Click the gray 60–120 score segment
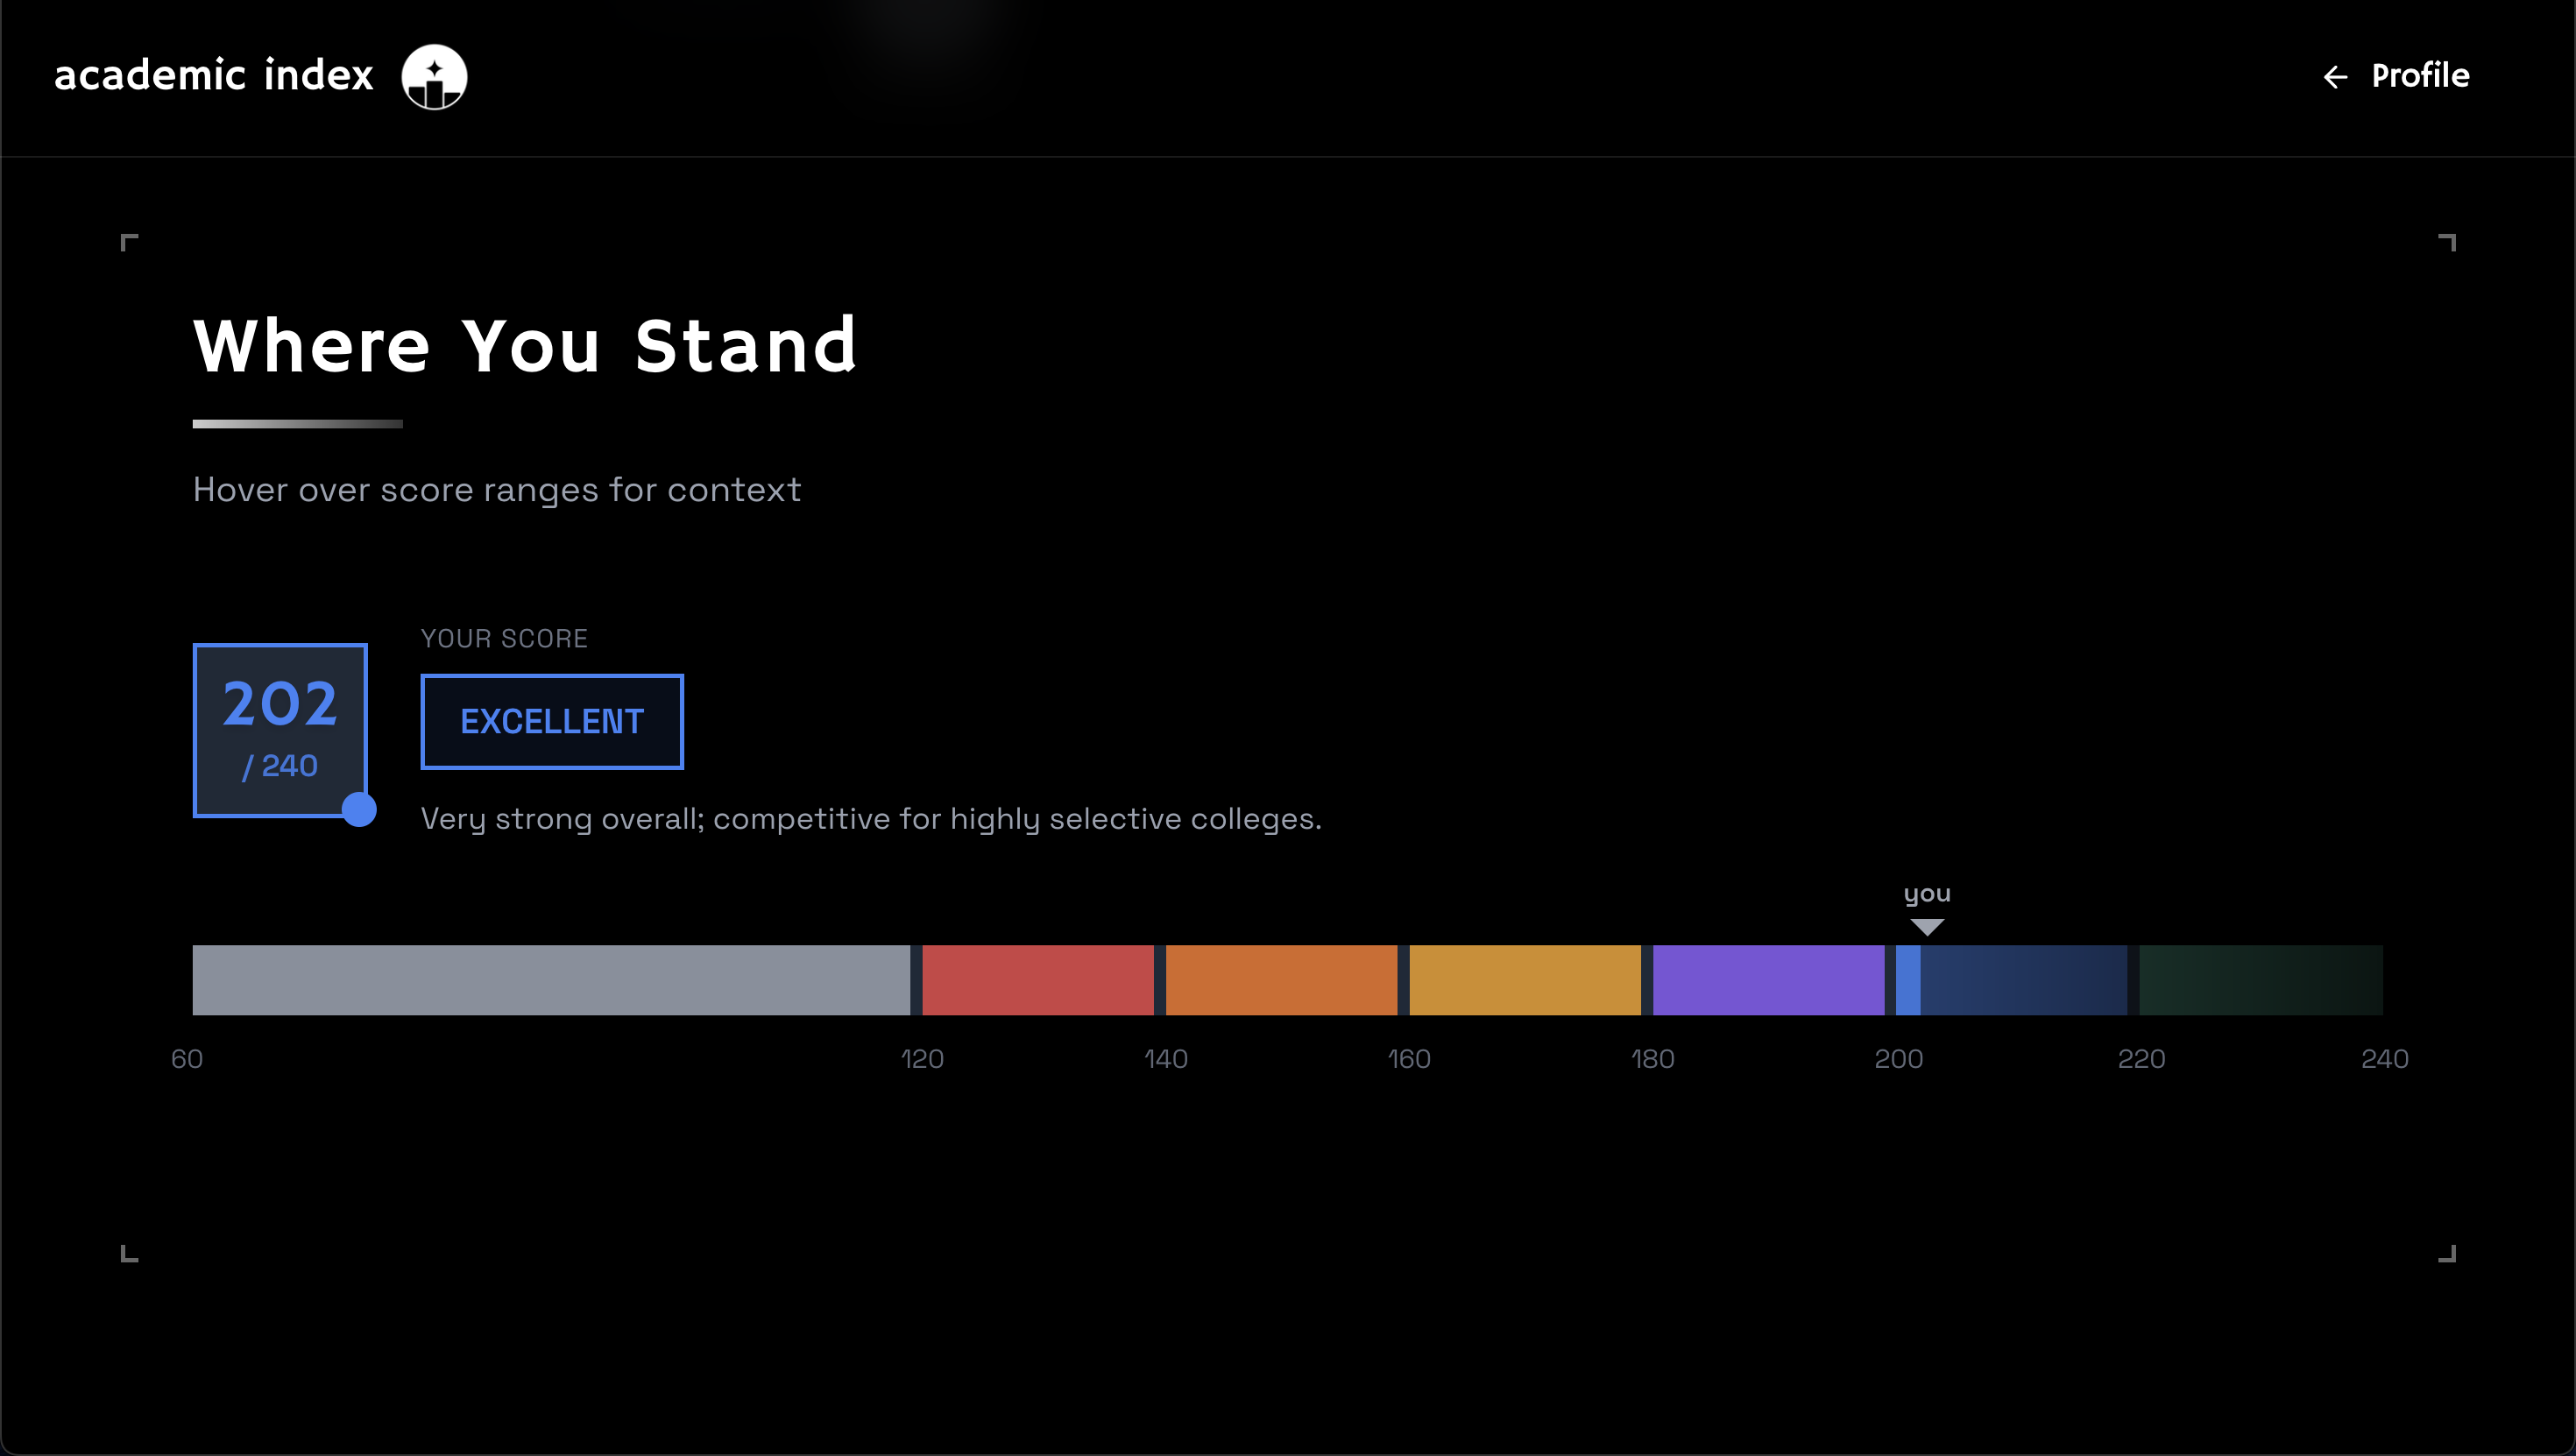The image size is (2576, 1456). (x=551, y=980)
